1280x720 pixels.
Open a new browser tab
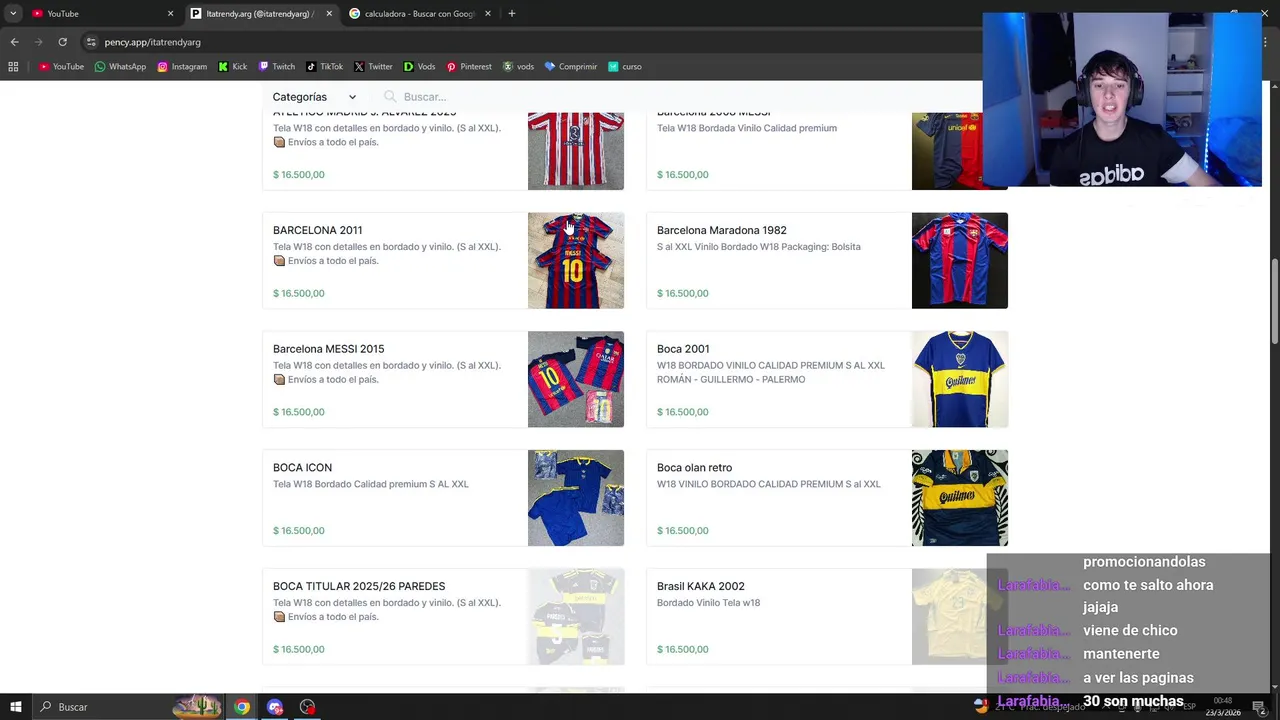(x=511, y=14)
